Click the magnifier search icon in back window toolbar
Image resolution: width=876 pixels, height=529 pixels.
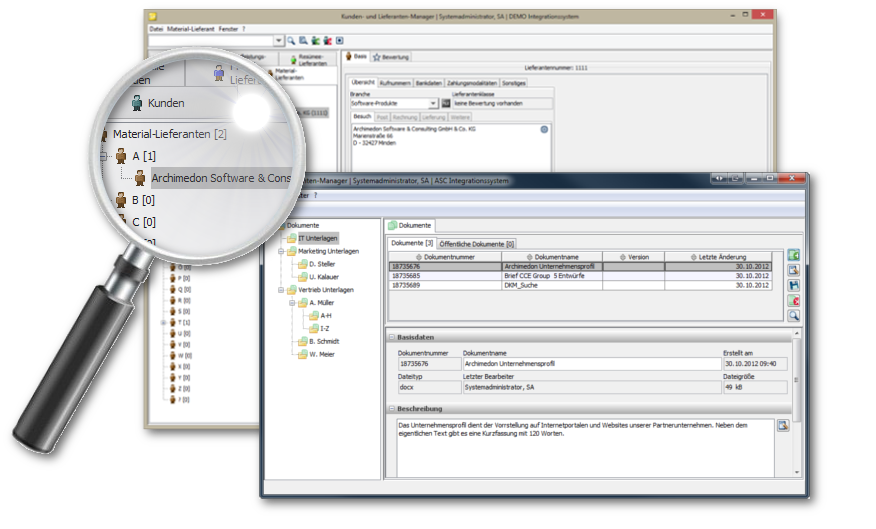[291, 40]
